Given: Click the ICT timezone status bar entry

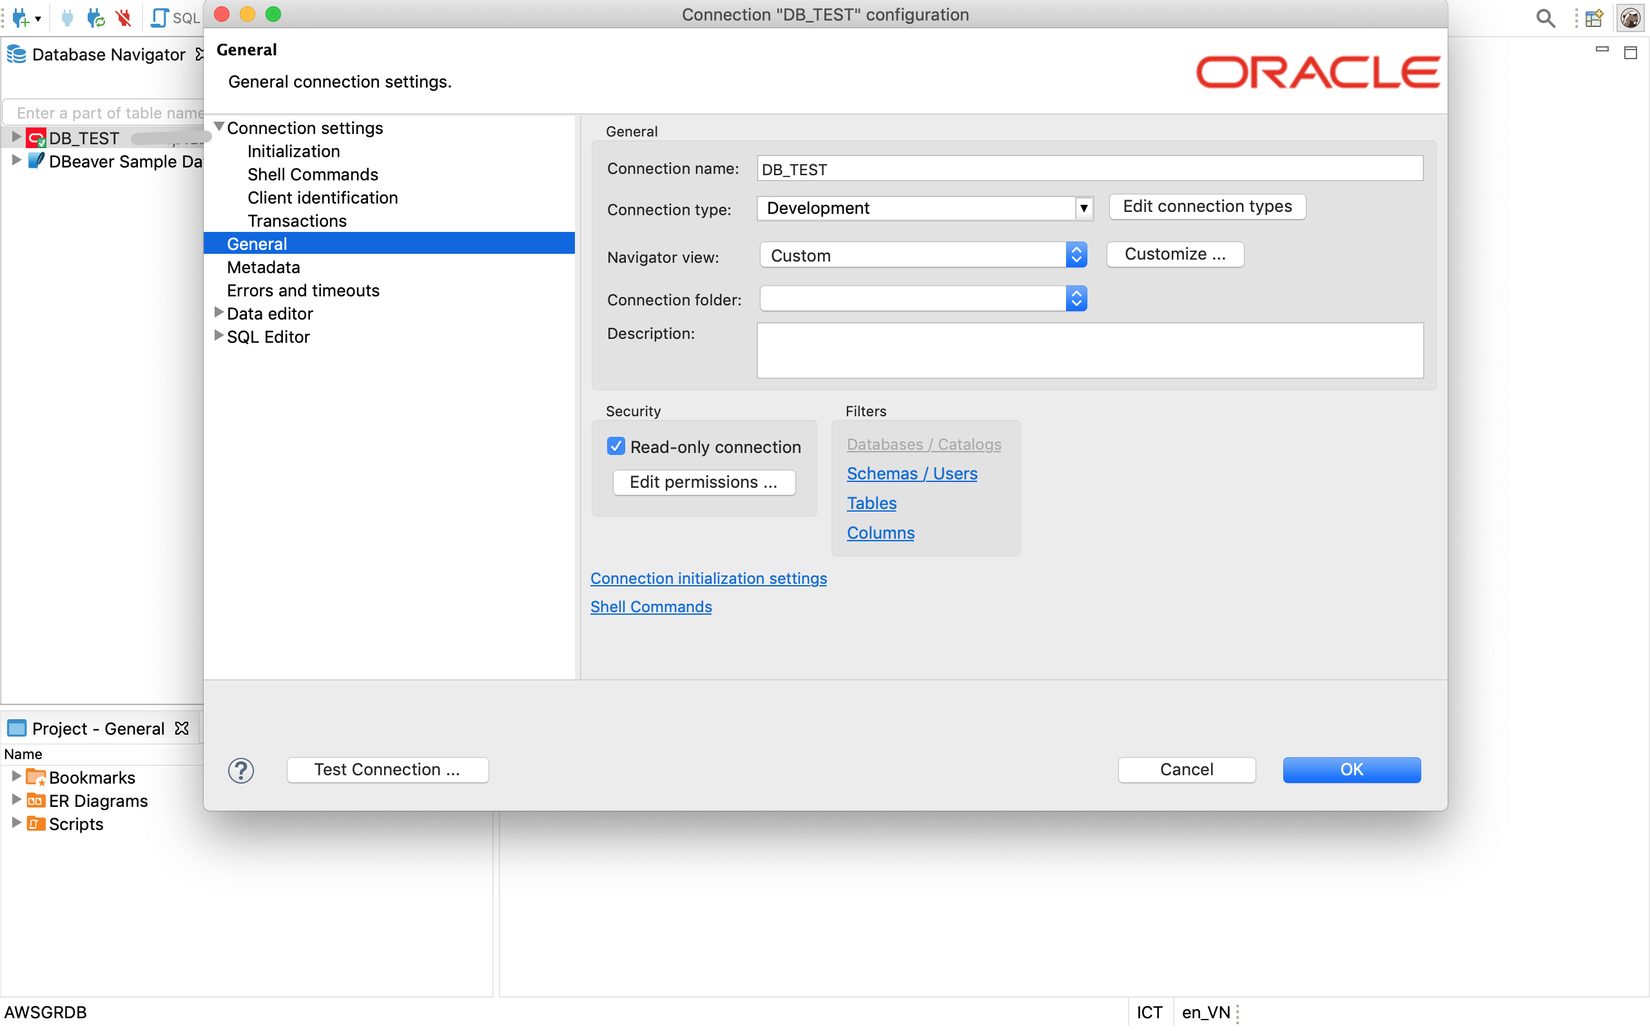Looking at the screenshot, I should (1150, 1012).
